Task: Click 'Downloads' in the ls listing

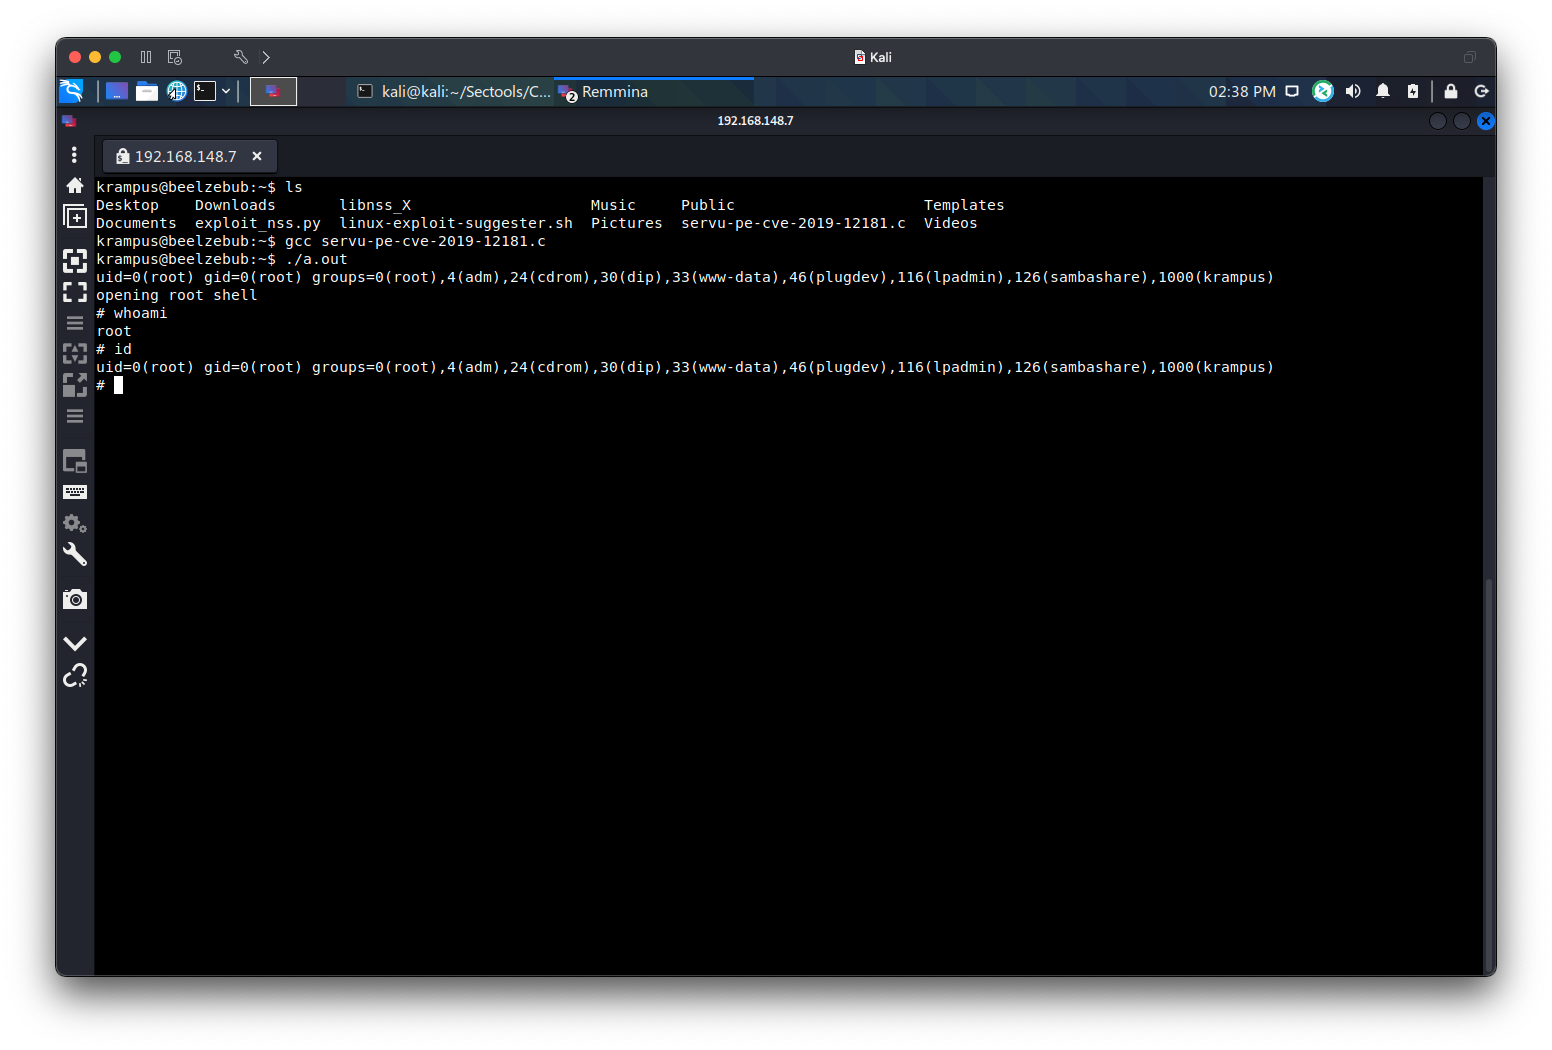Action: pyautogui.click(x=235, y=205)
